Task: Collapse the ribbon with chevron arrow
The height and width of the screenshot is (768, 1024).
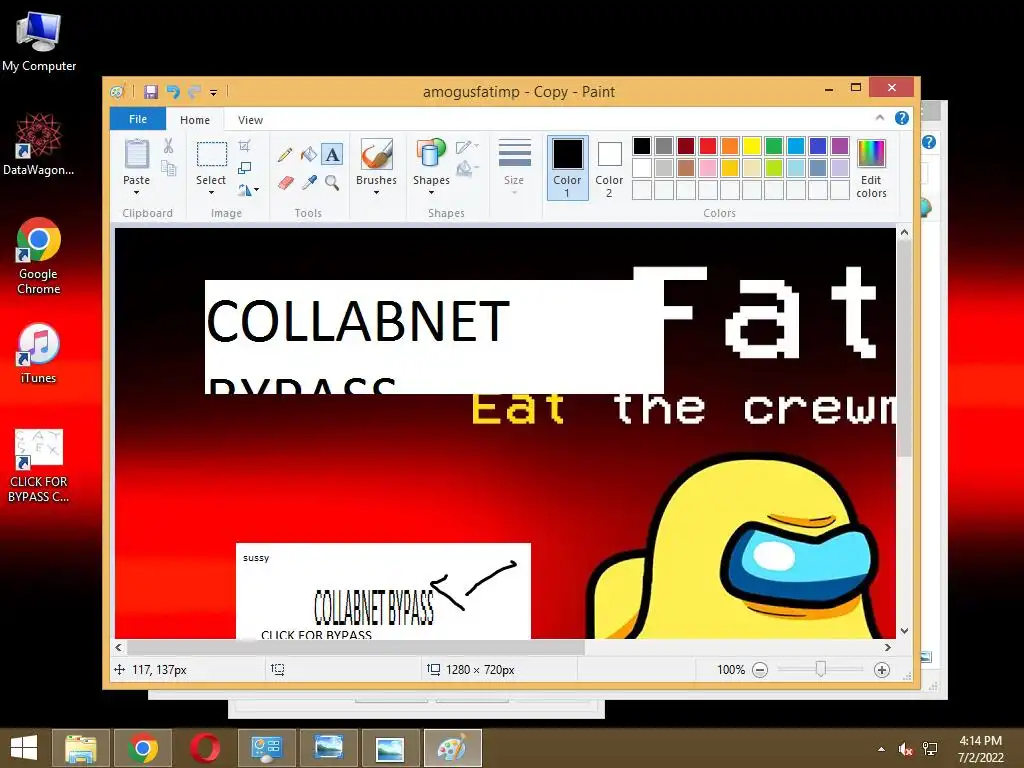Action: (880, 118)
